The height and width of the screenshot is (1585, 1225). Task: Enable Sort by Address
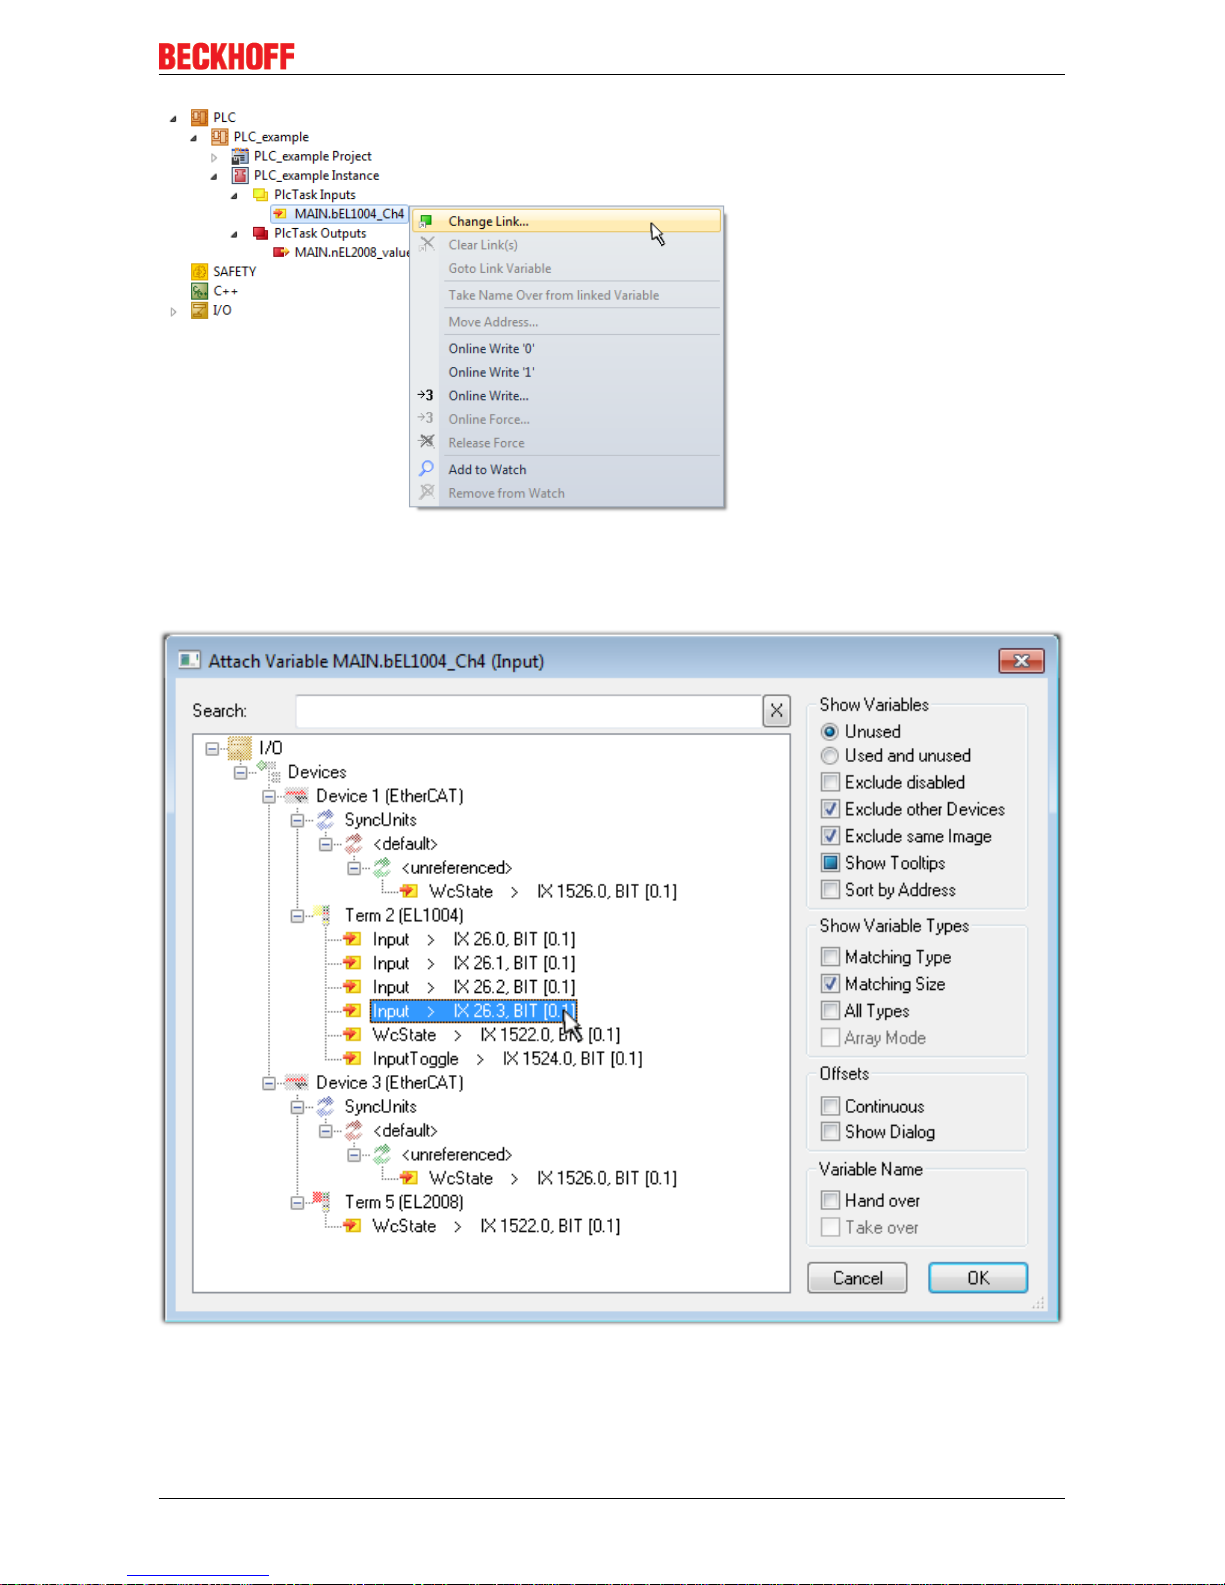click(830, 890)
